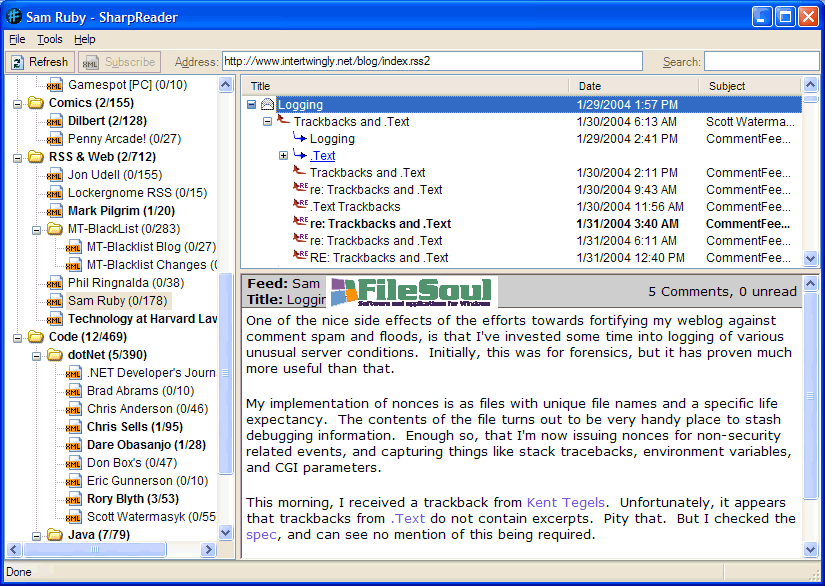Click the XML icon next to Dilbert

(54, 121)
